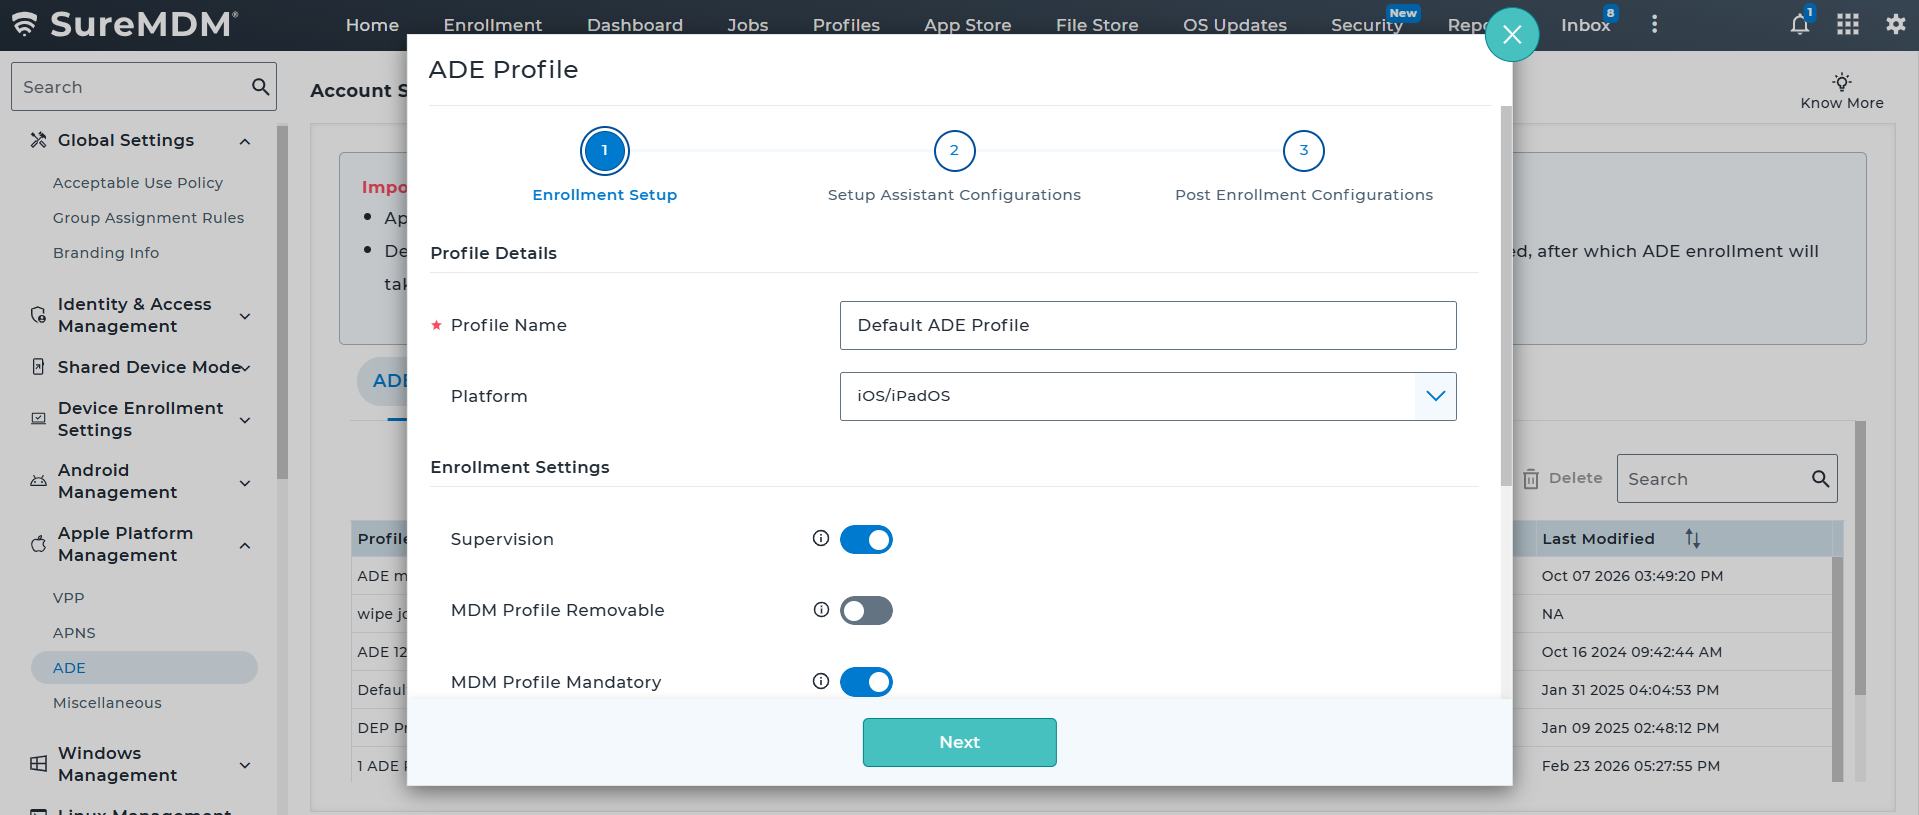Click the info icon beside MDM Profile Mandatory
This screenshot has height=815, width=1919.
pyautogui.click(x=821, y=681)
